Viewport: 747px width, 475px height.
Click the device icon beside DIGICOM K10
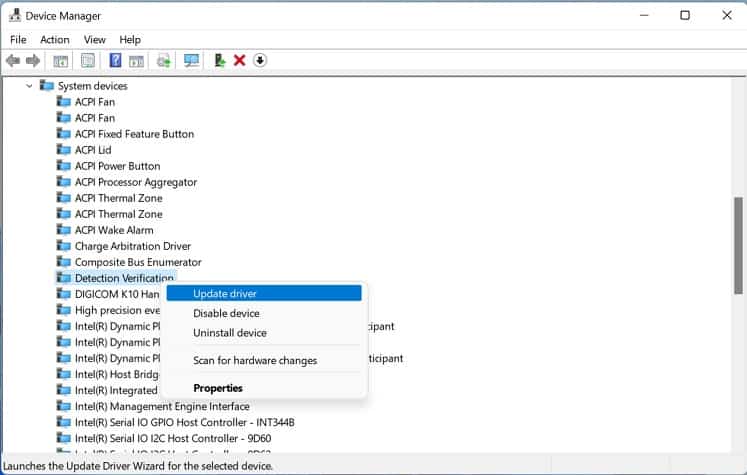point(63,293)
